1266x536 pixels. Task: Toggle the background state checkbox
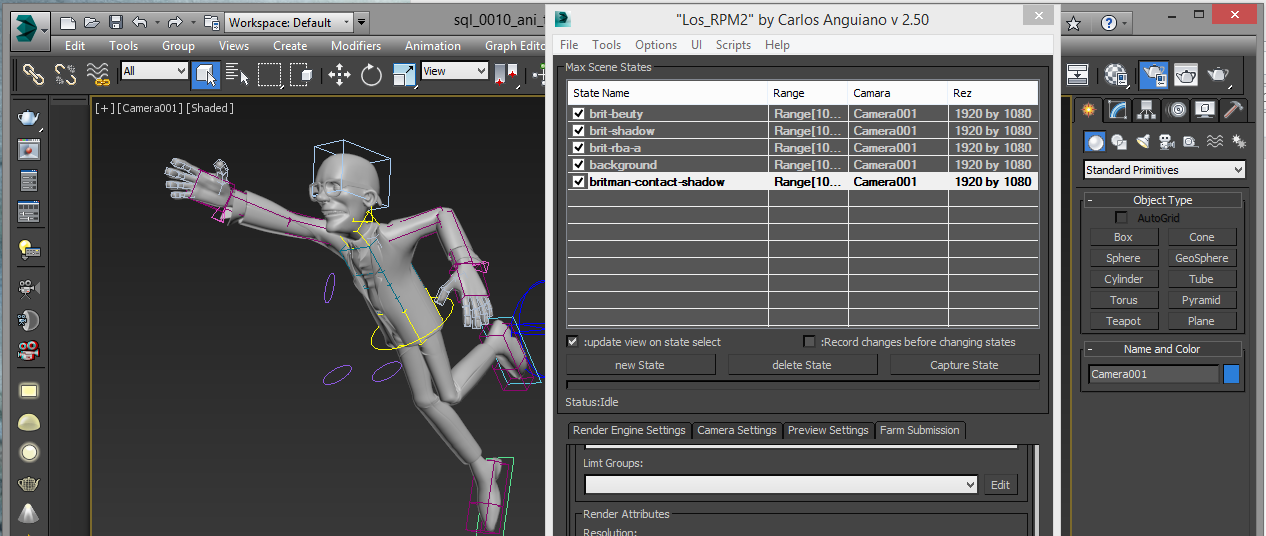click(578, 164)
